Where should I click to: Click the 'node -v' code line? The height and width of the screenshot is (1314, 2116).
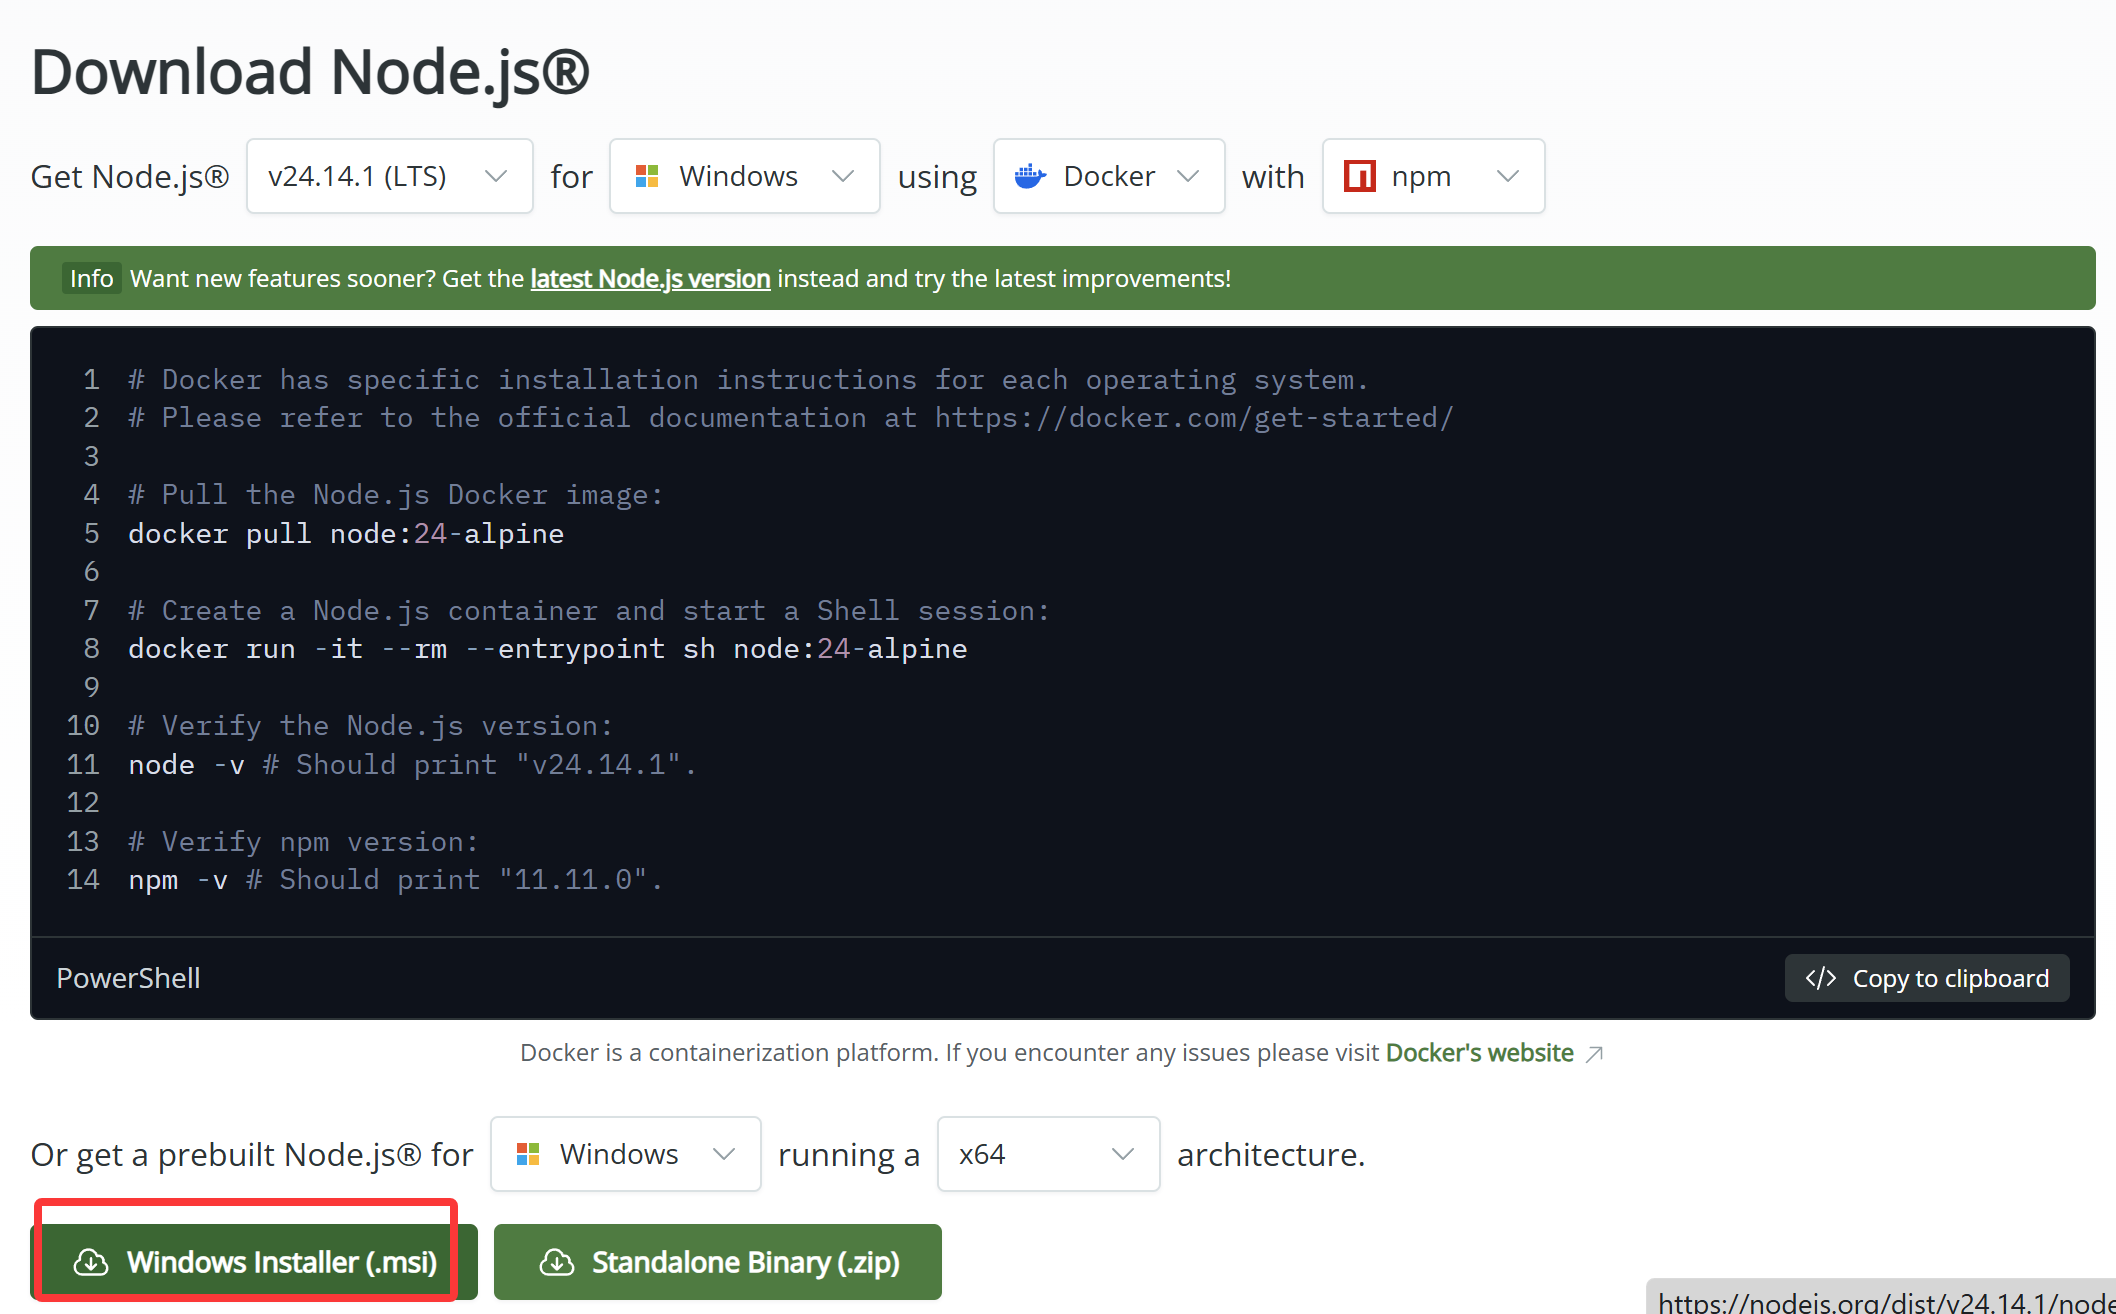412,765
